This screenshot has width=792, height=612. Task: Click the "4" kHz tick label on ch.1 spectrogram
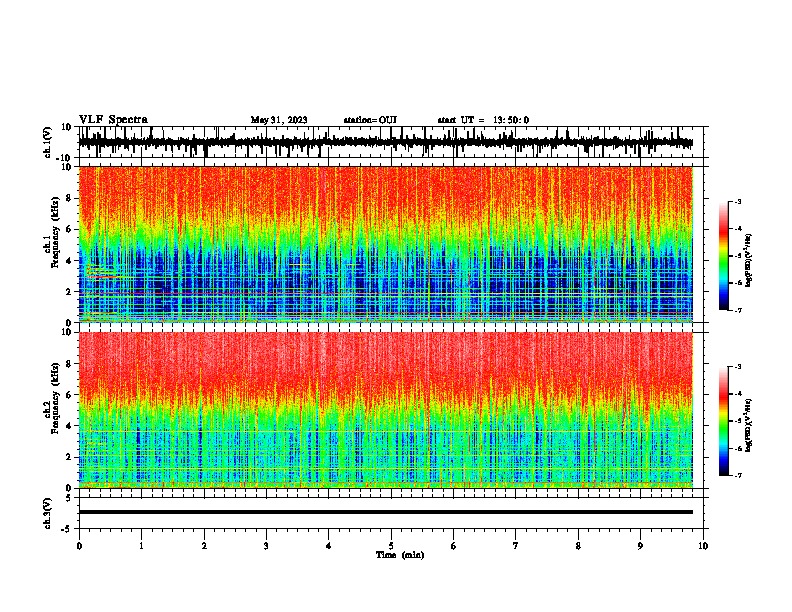70,261
